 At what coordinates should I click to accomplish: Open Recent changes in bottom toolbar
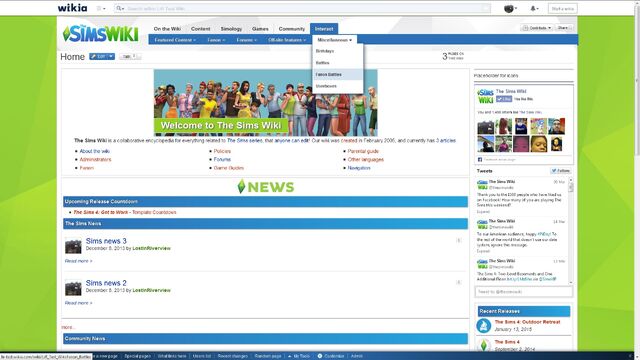pyautogui.click(x=233, y=356)
